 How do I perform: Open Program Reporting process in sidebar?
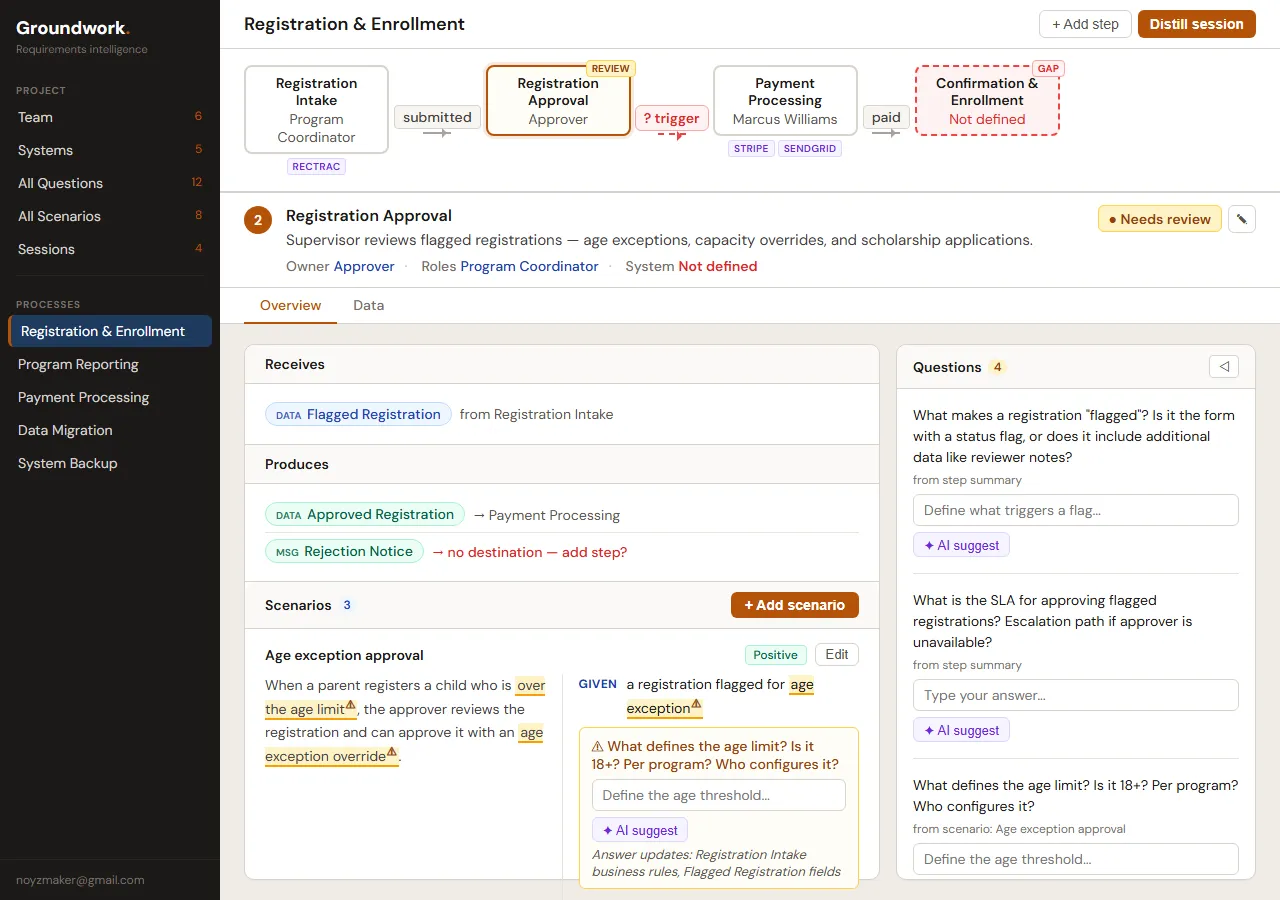click(x=78, y=364)
